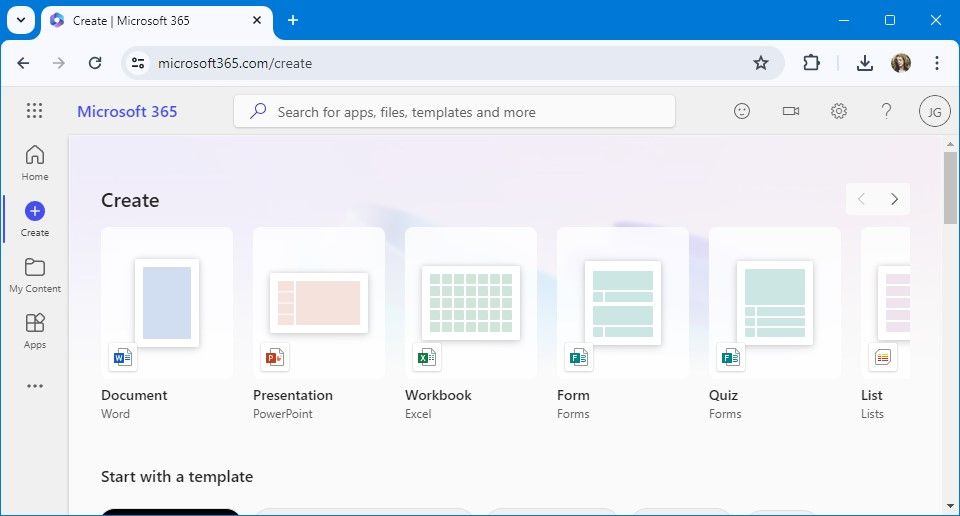Create a new Forms Quiz
The image size is (960, 516).
click(x=774, y=324)
